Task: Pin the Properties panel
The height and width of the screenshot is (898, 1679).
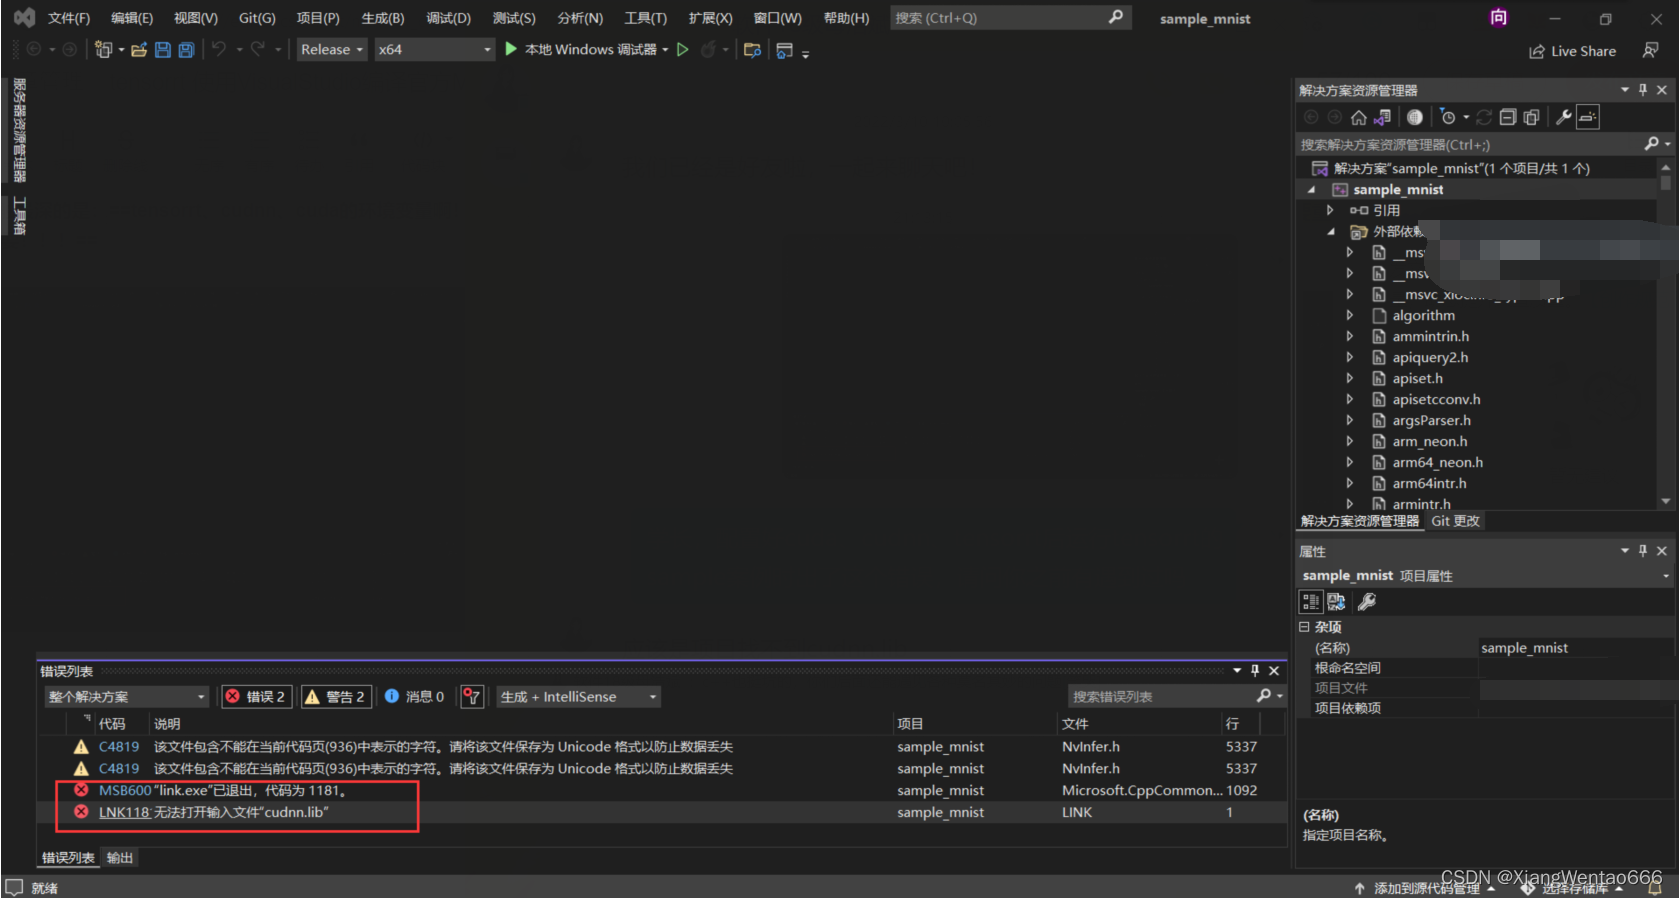Action: [1643, 551]
